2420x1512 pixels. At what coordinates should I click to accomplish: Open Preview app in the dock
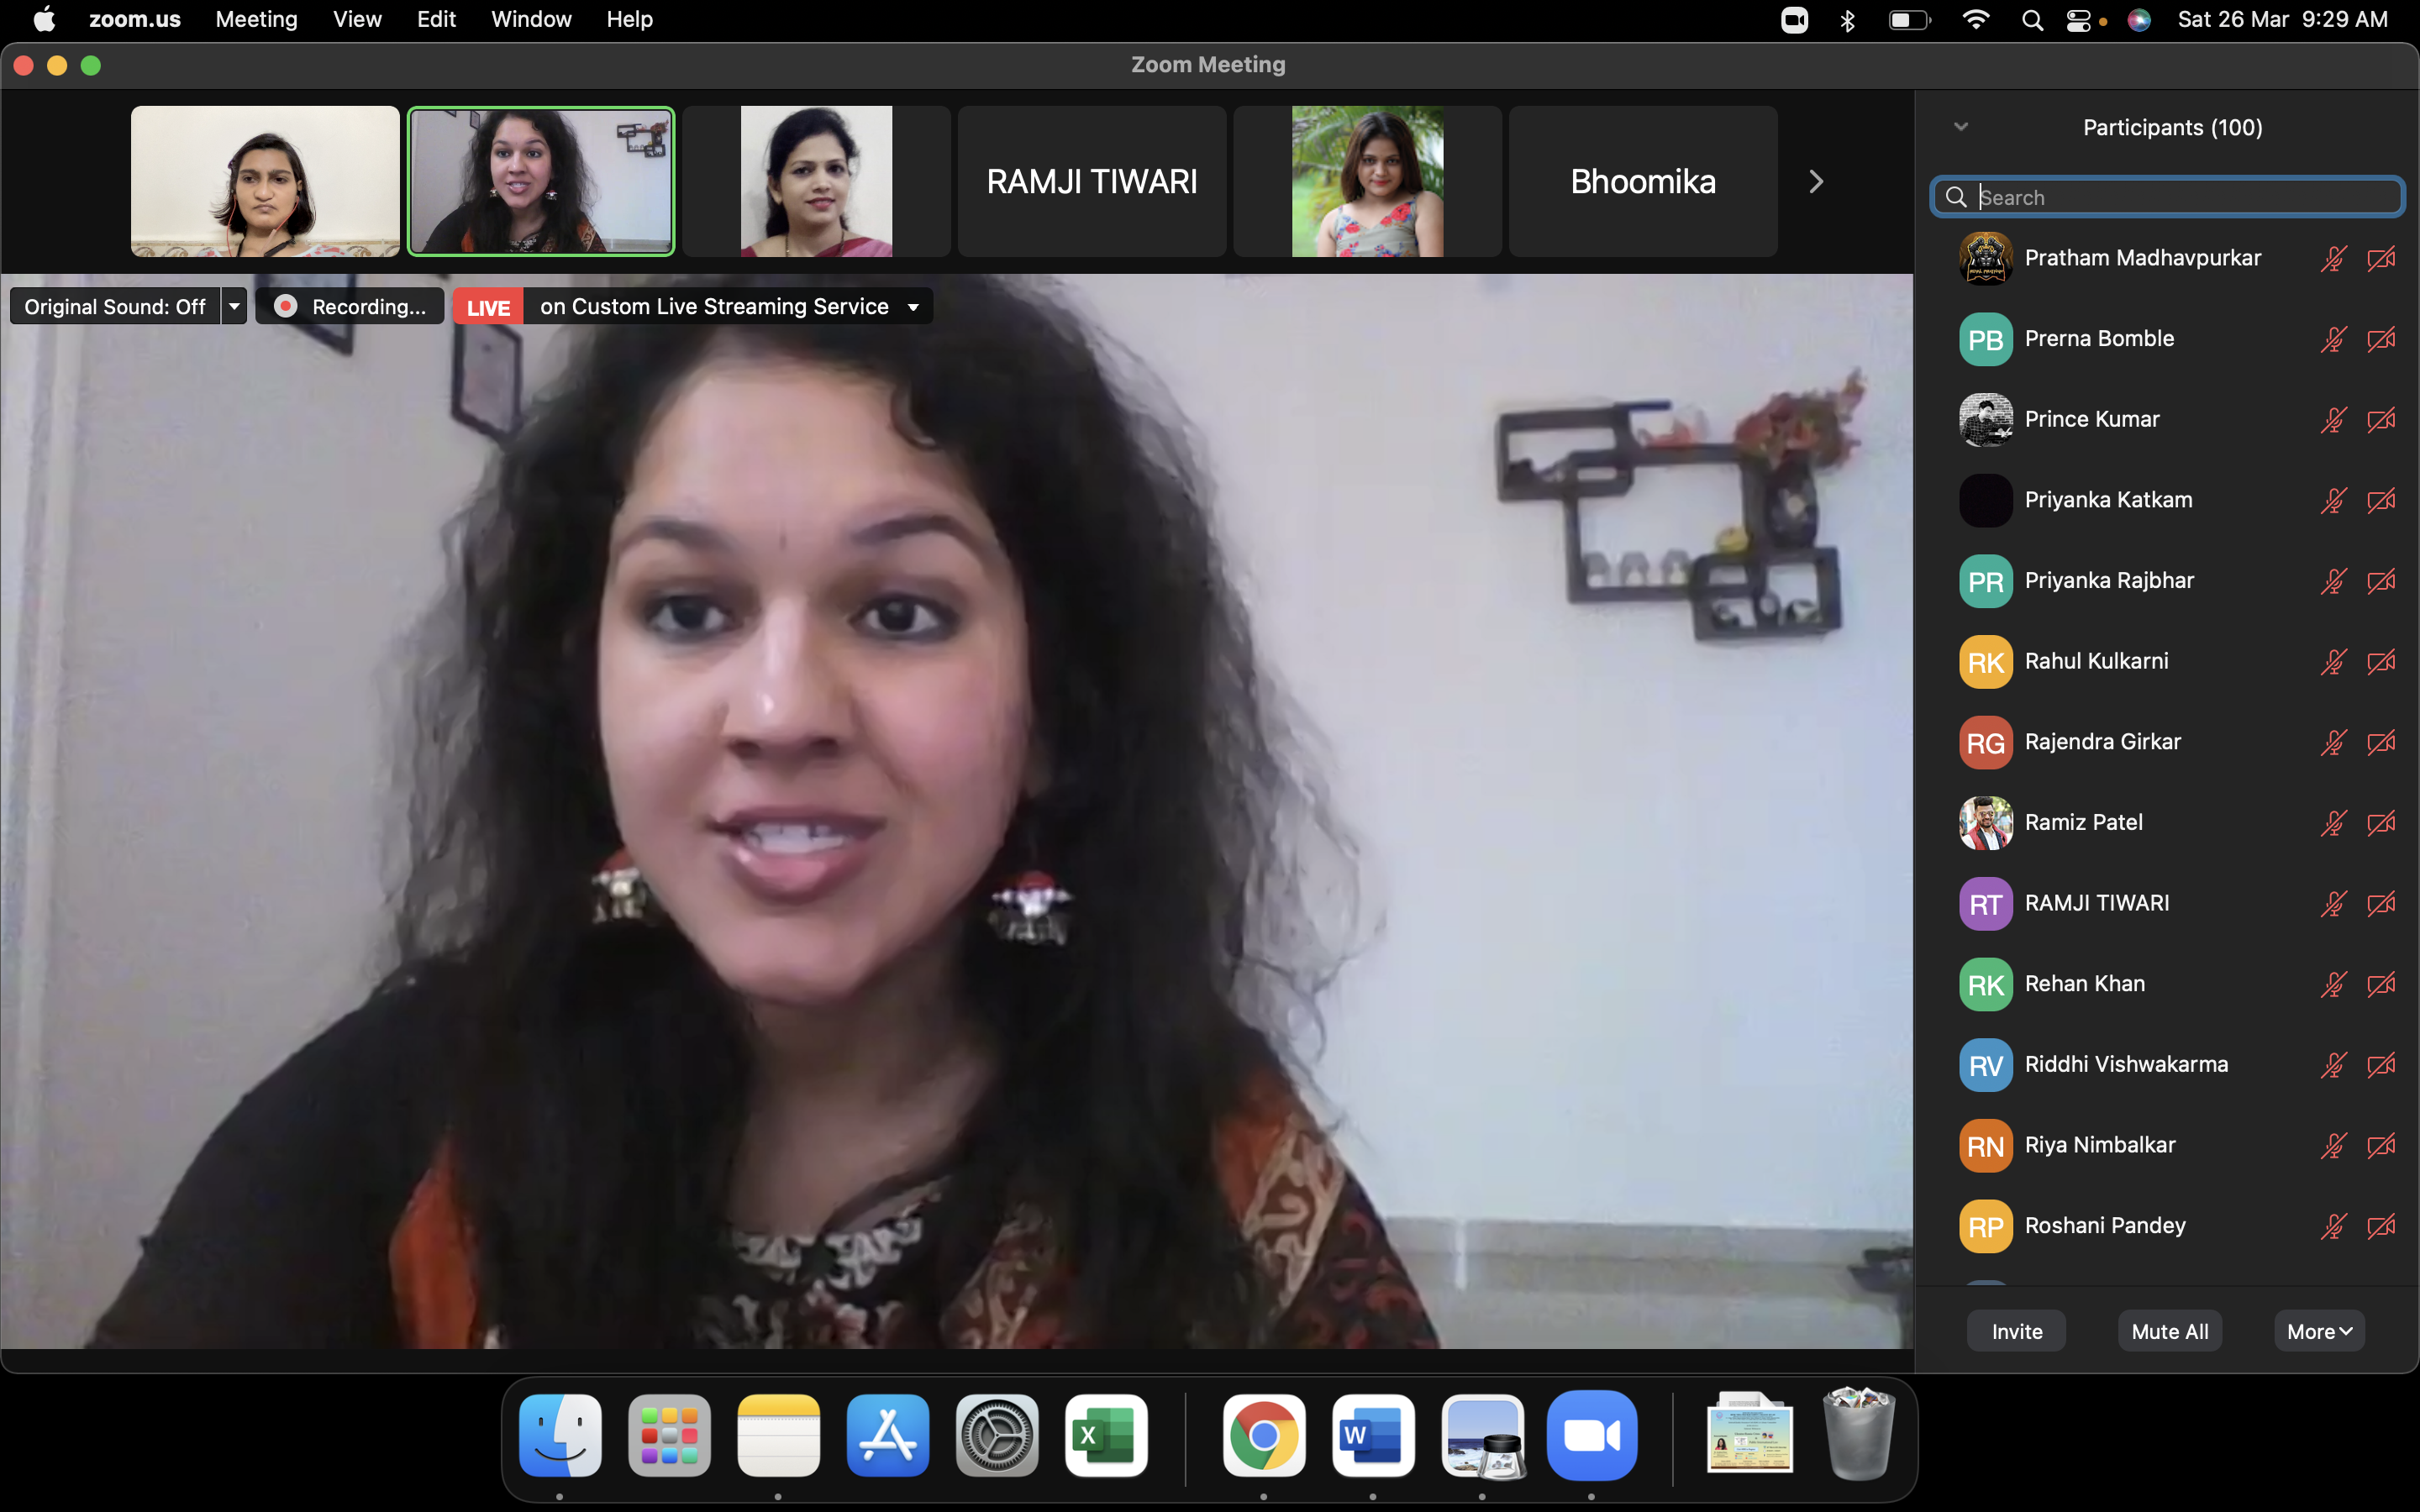[1483, 1436]
